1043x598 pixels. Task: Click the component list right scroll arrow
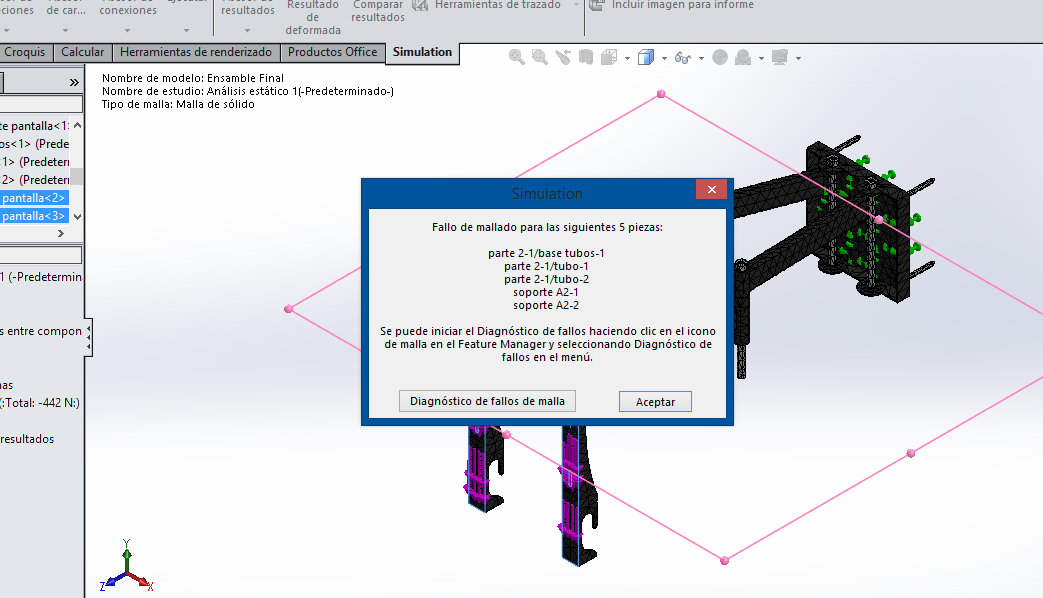point(61,233)
